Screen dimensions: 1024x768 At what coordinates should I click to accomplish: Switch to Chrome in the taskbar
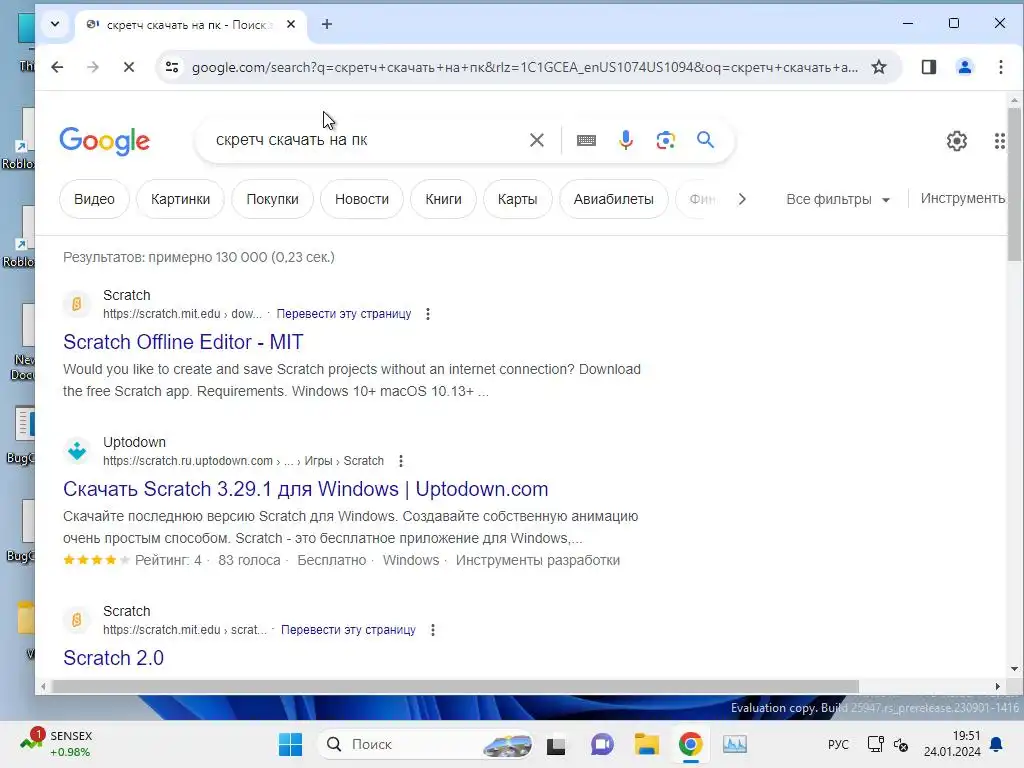pos(690,744)
